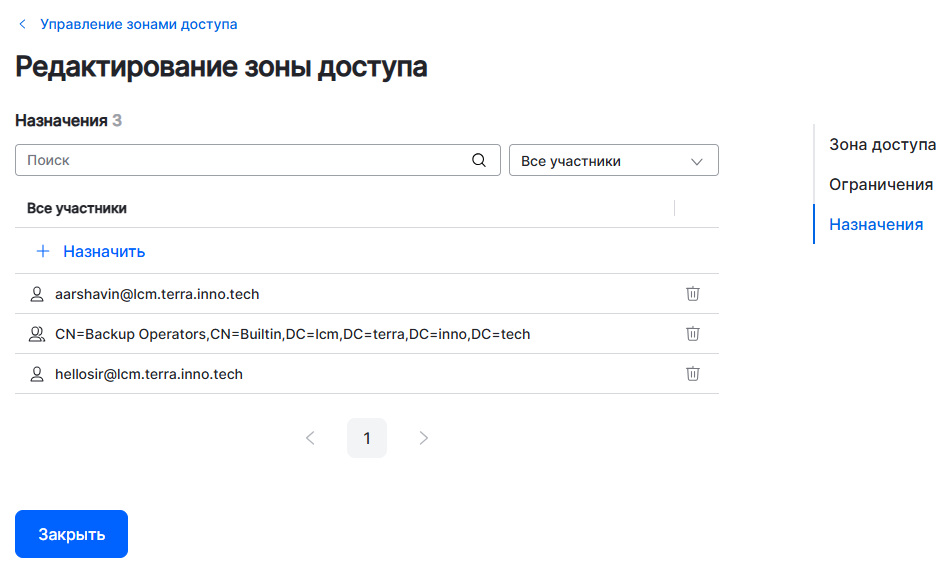Screen dimensions: 951x576
Task: Click the blue Закрыть button
Action: coord(71,534)
